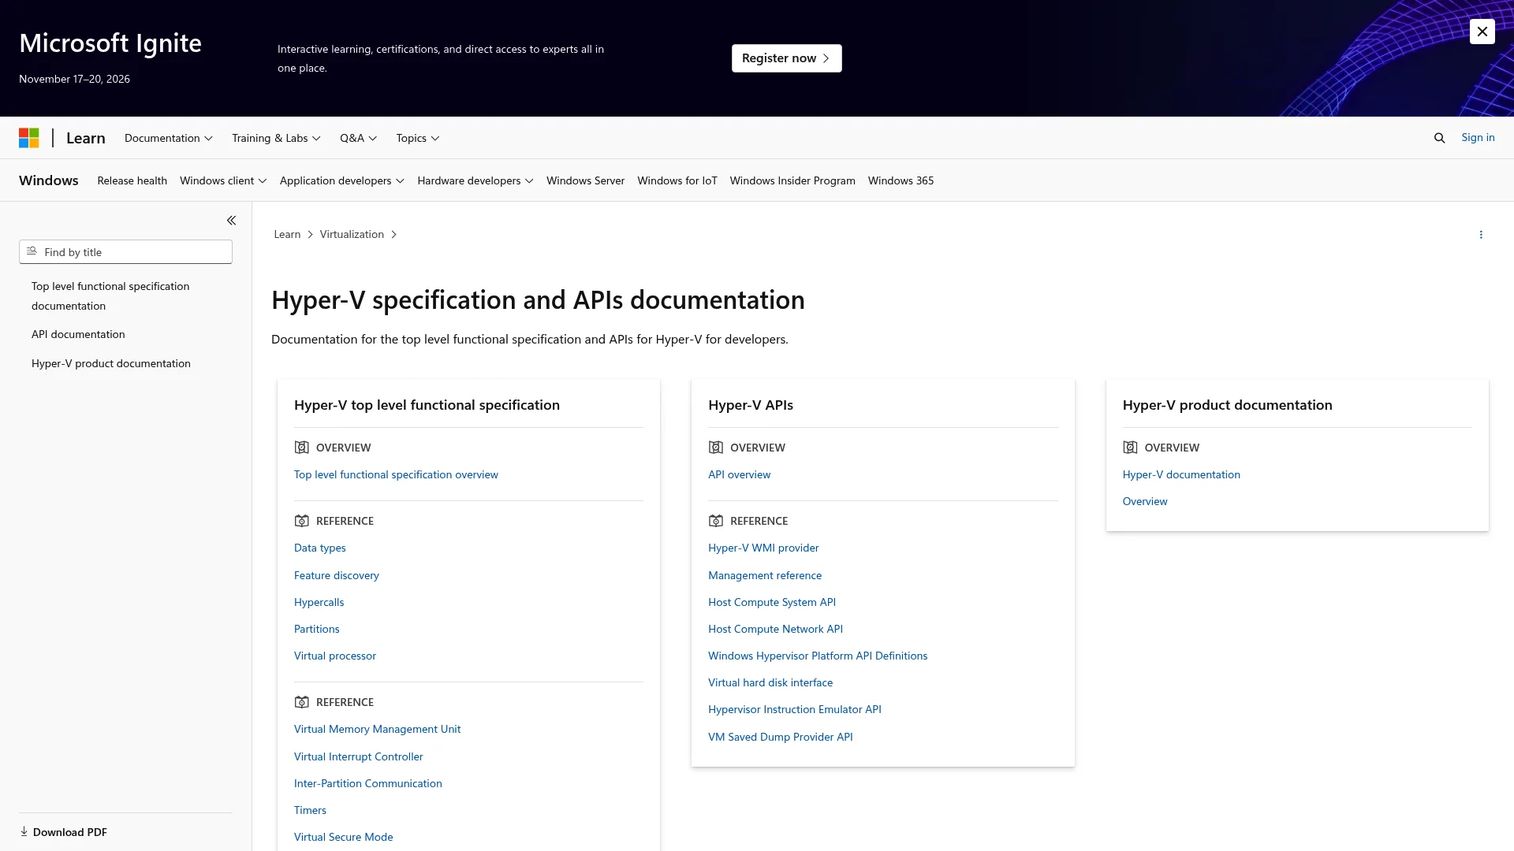Select Windows for IoT menu item

pos(677,181)
